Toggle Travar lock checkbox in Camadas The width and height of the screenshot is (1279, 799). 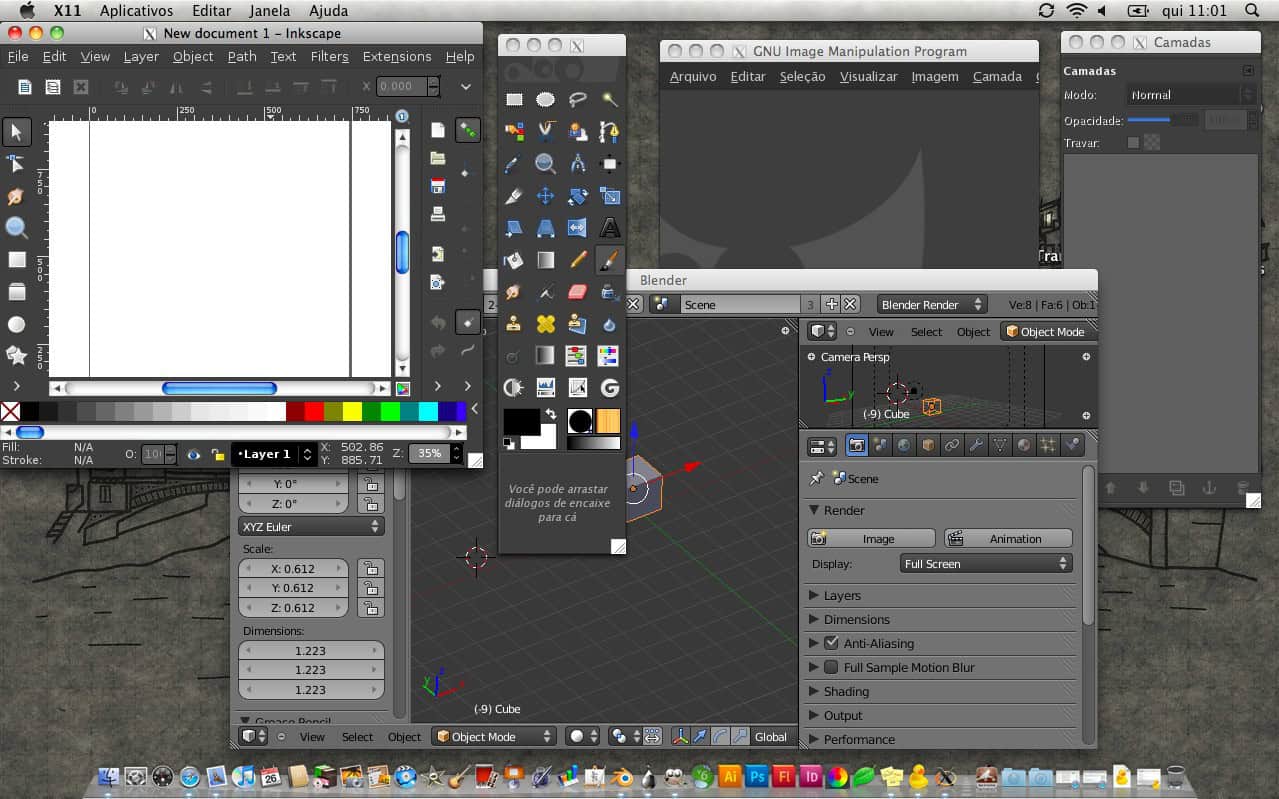pos(1133,143)
